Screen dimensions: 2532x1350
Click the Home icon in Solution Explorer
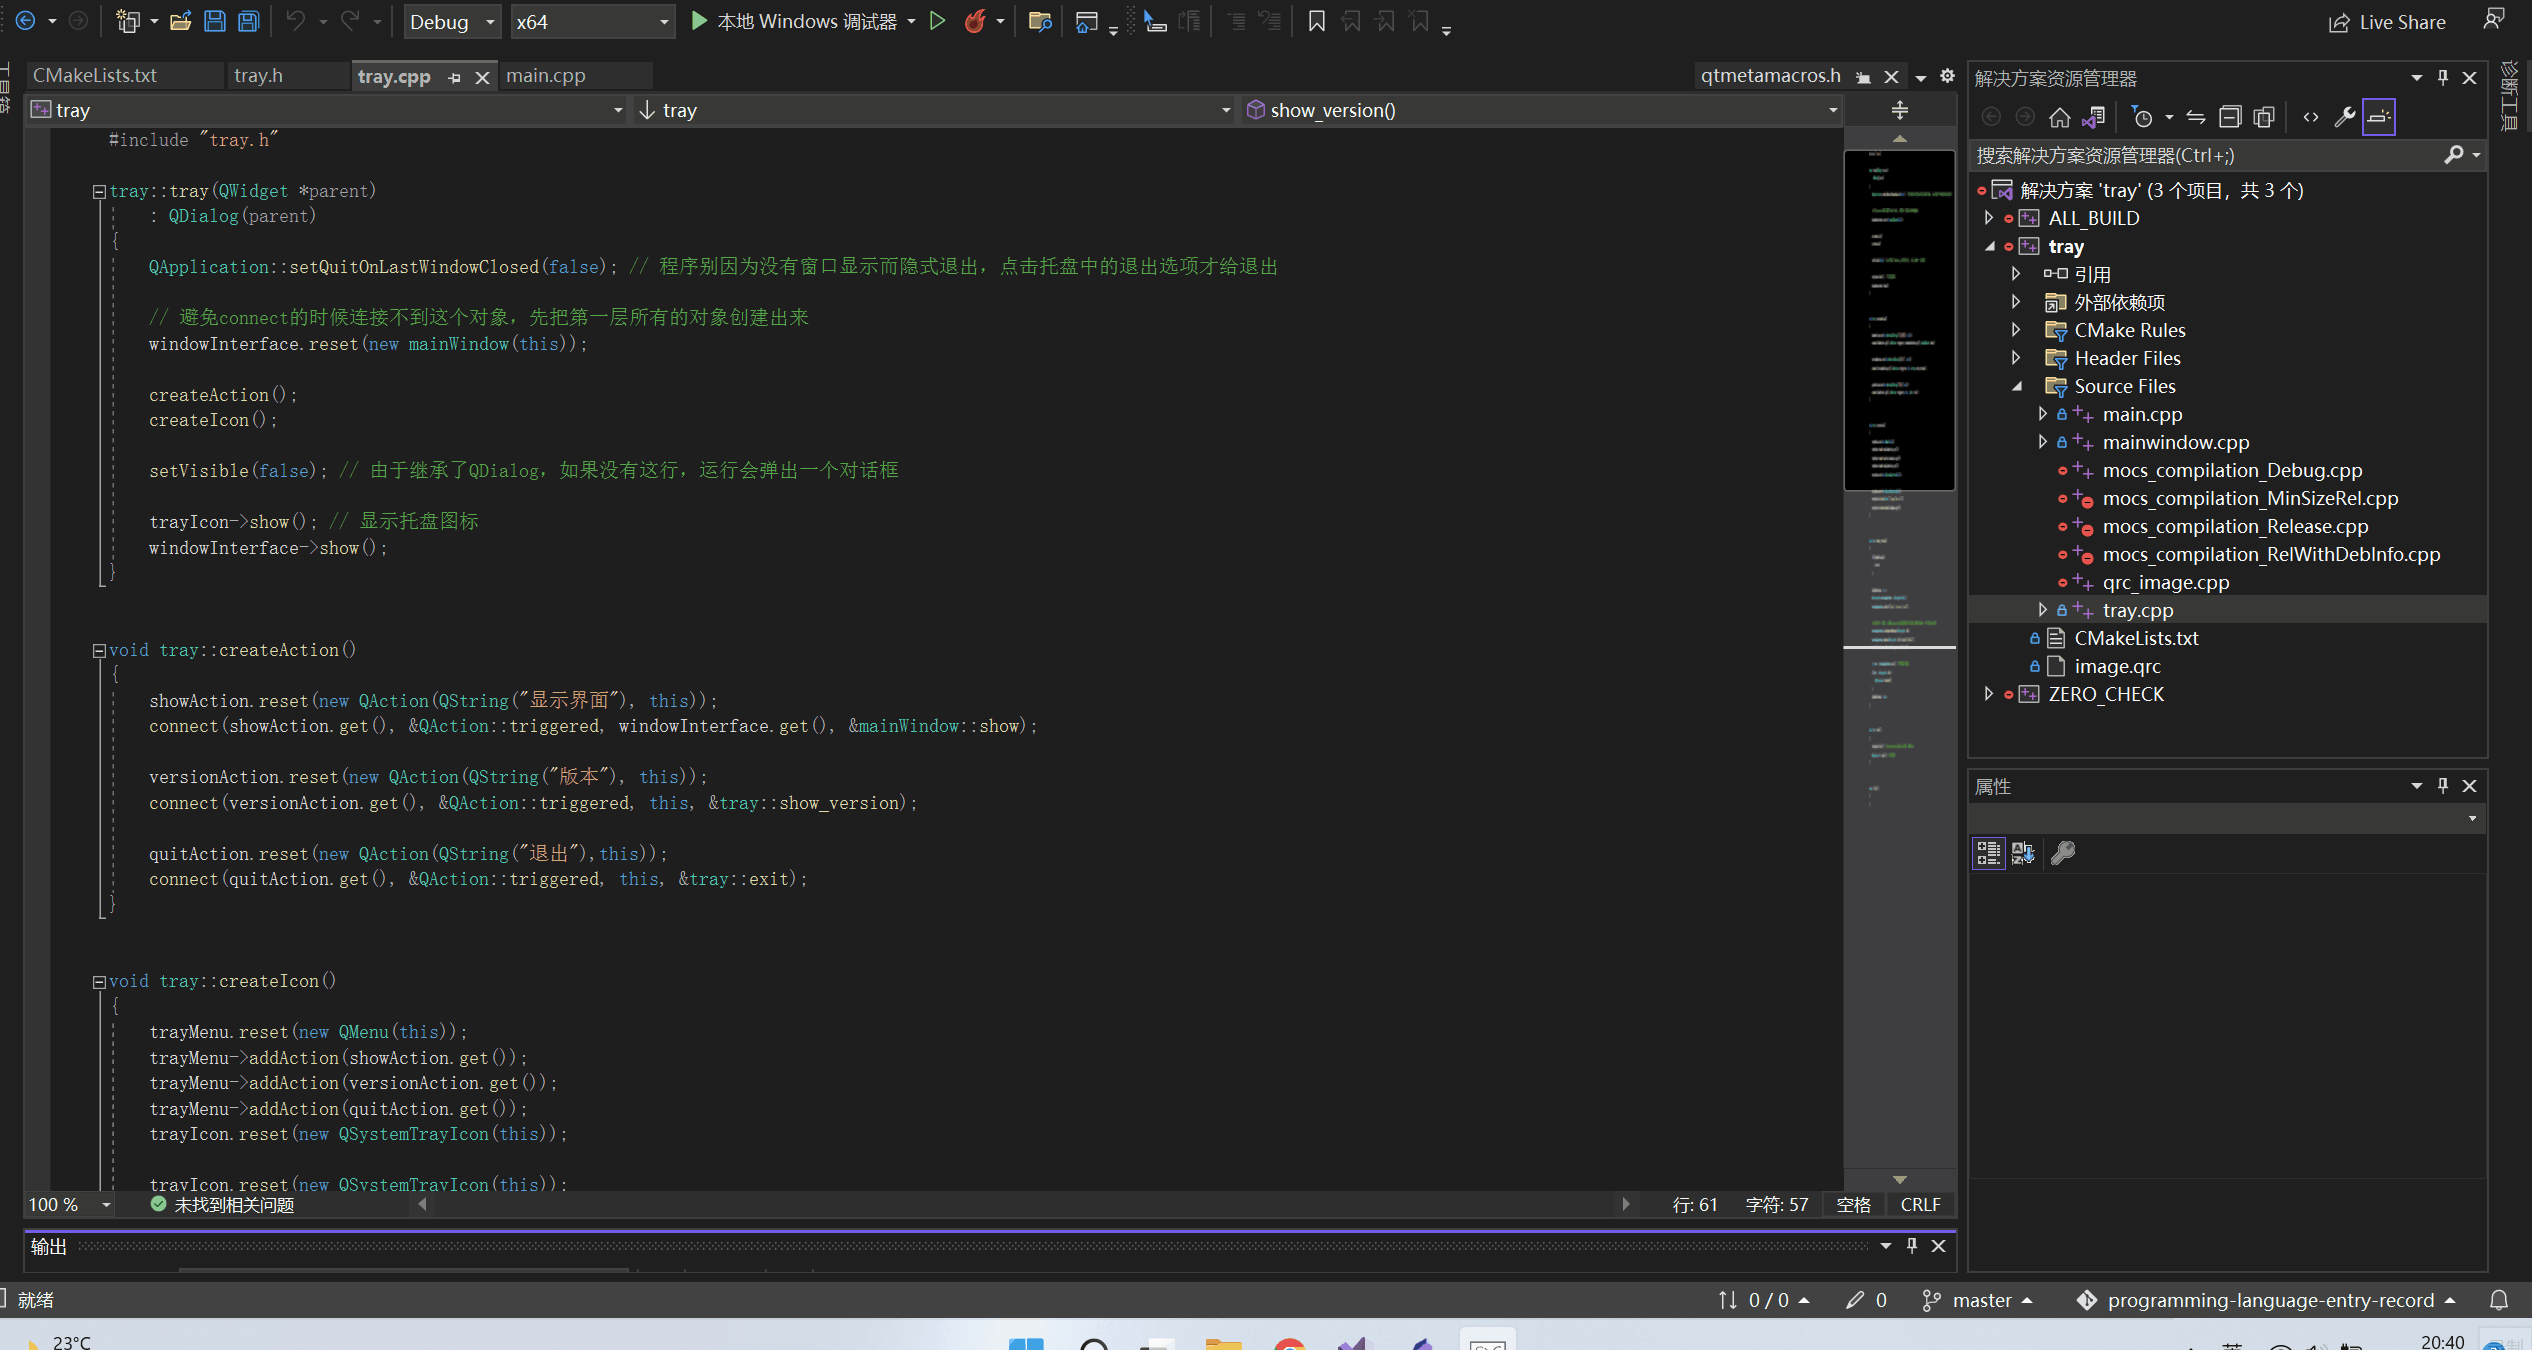(2059, 117)
